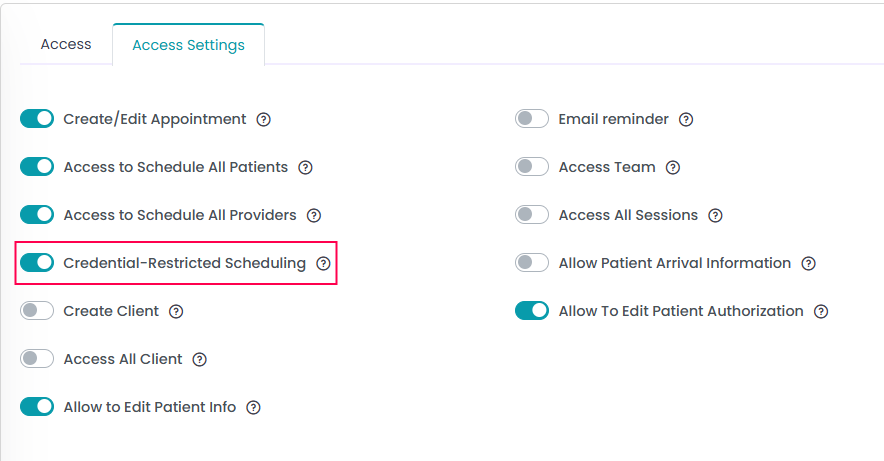Click help icon for Email reminder
This screenshot has width=884, height=461.
(686, 119)
